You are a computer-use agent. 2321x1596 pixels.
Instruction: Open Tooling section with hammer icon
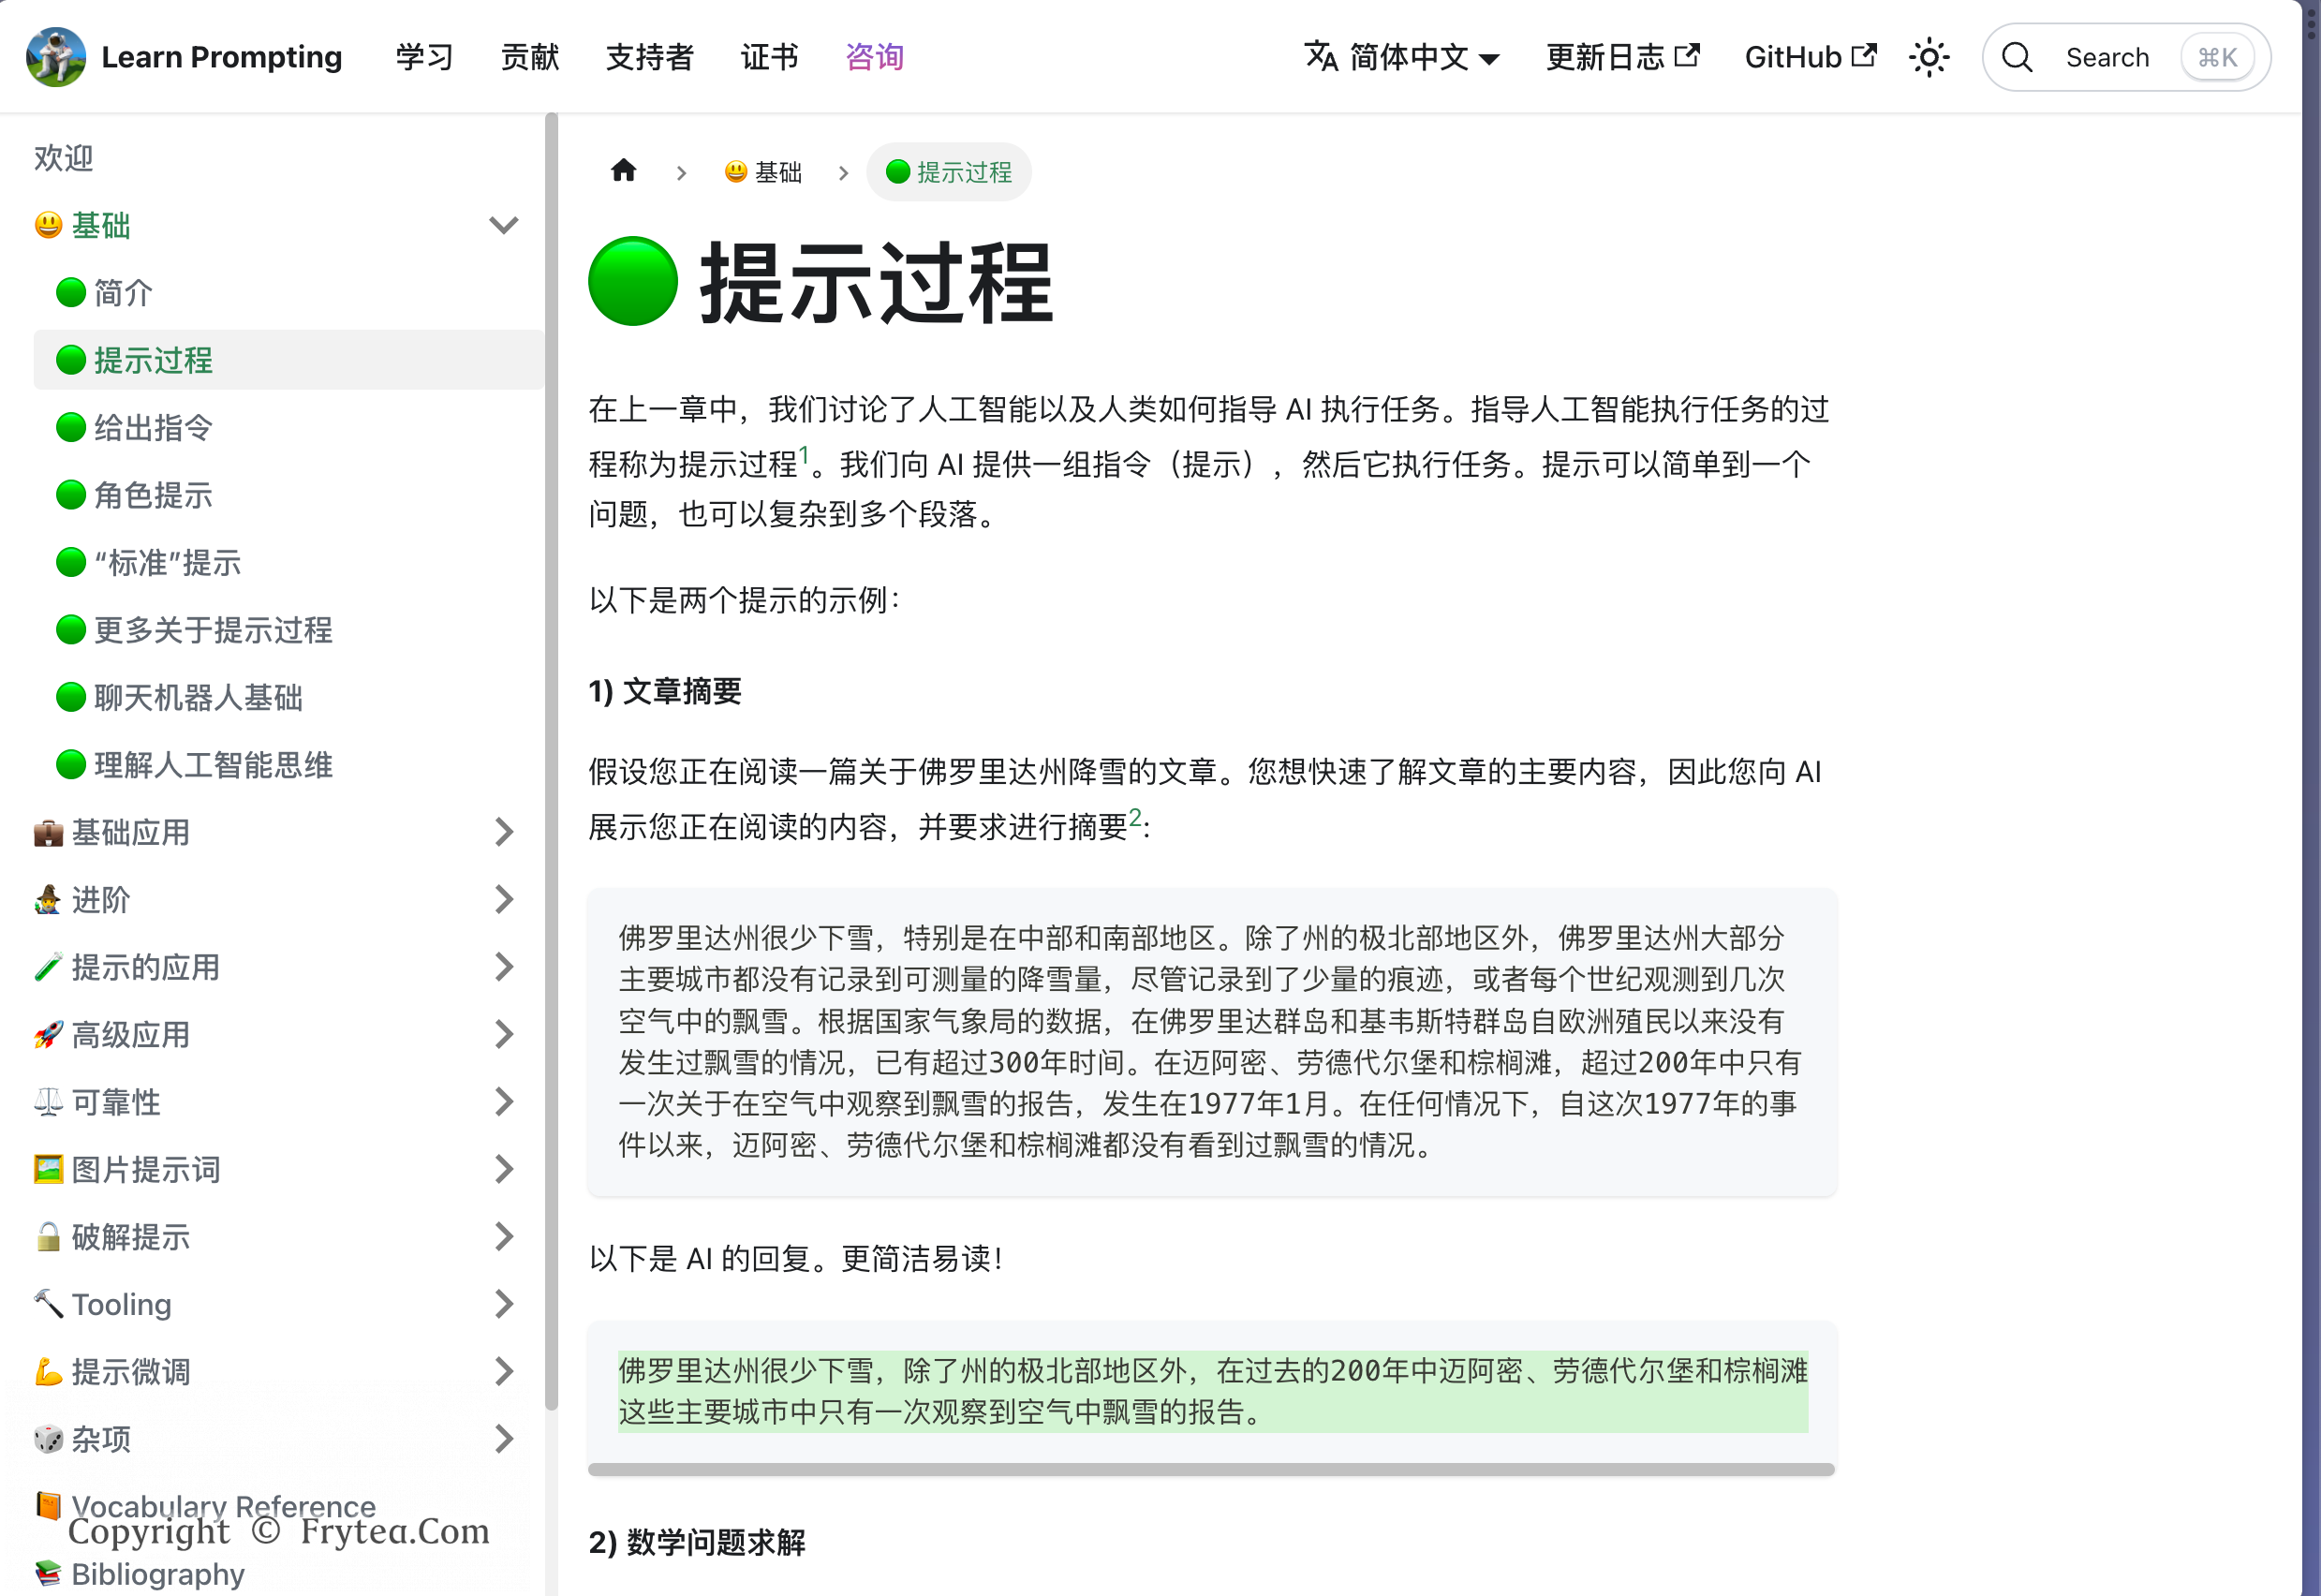pyautogui.click(x=121, y=1304)
